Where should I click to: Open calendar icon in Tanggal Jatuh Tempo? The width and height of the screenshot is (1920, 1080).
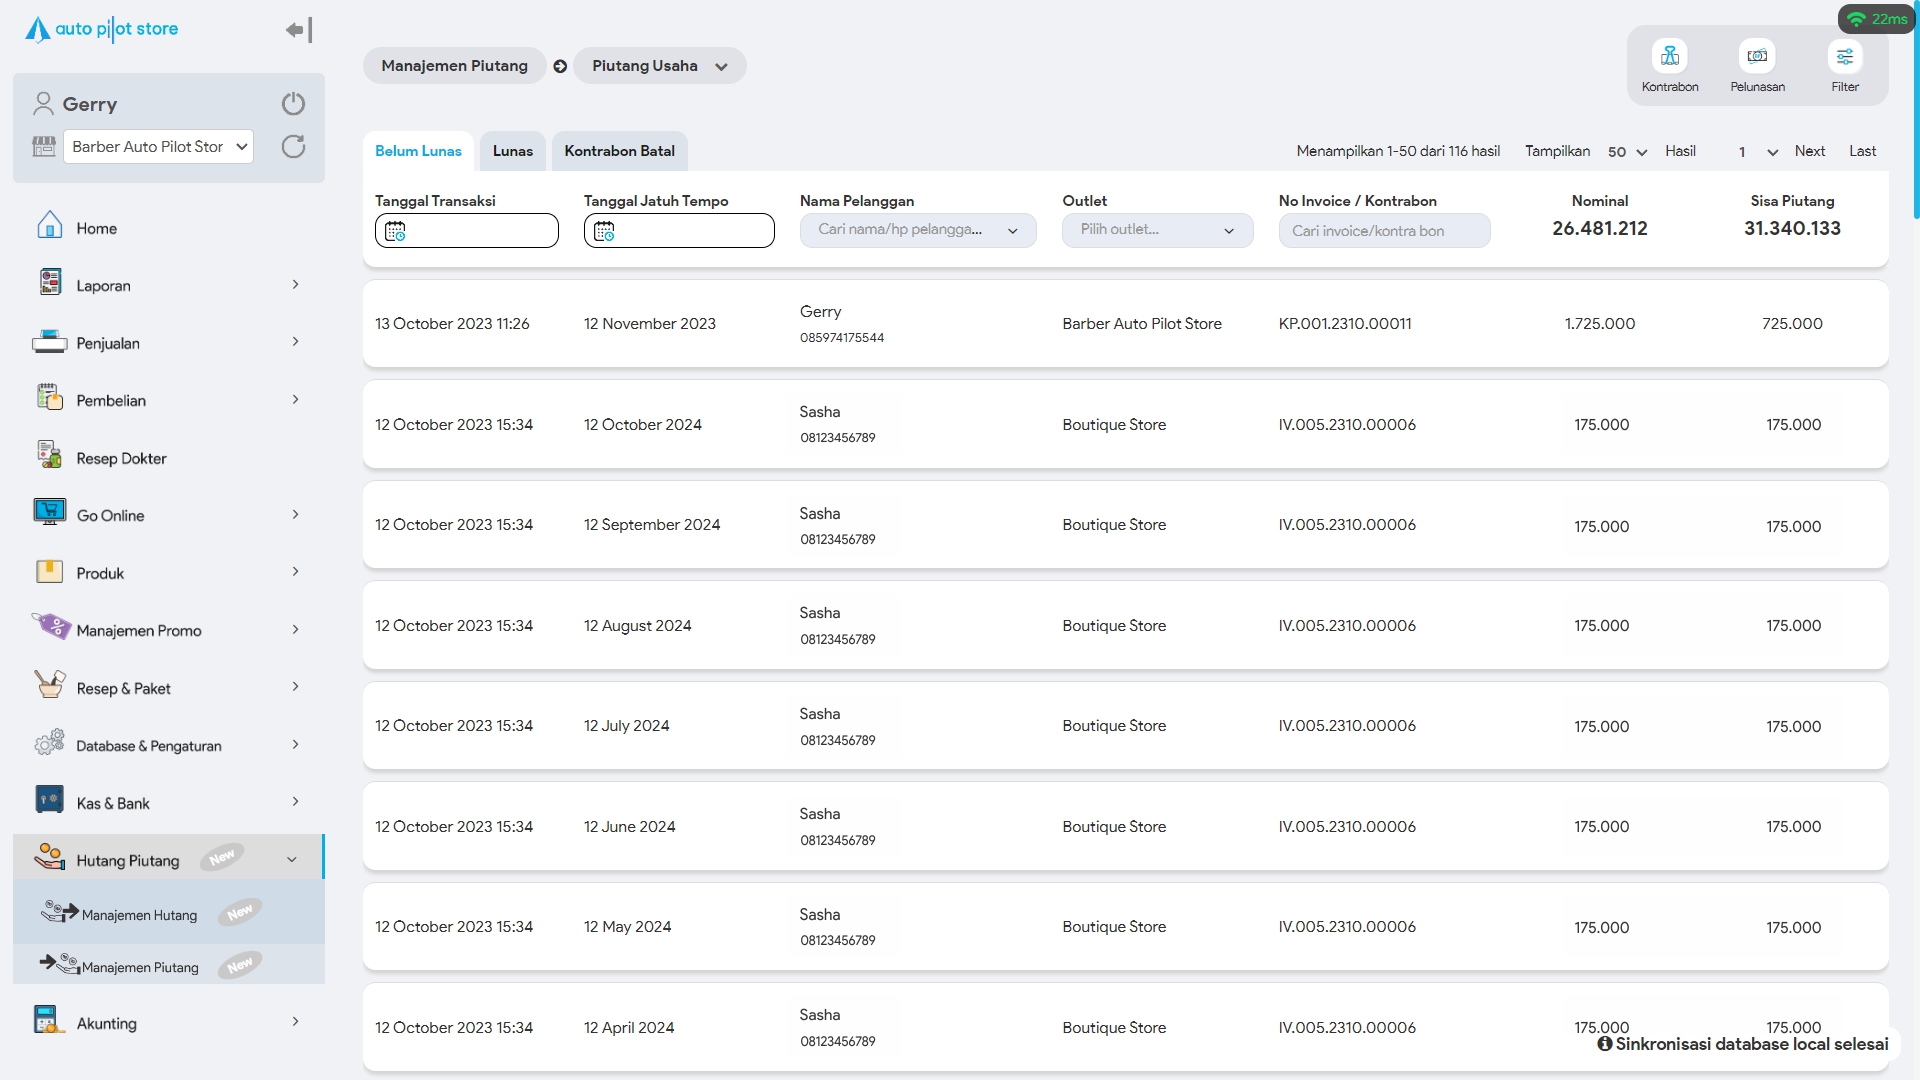coord(604,231)
